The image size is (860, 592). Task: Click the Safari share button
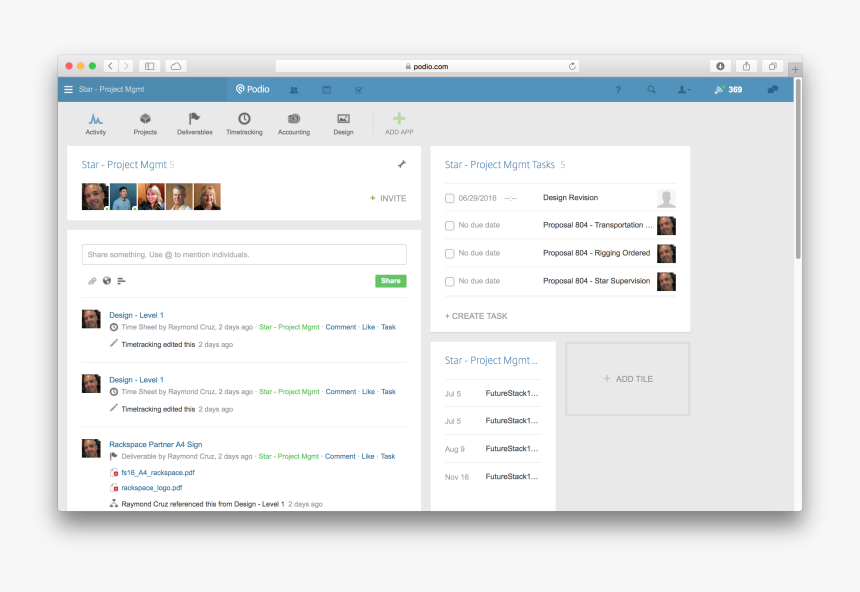click(x=746, y=66)
